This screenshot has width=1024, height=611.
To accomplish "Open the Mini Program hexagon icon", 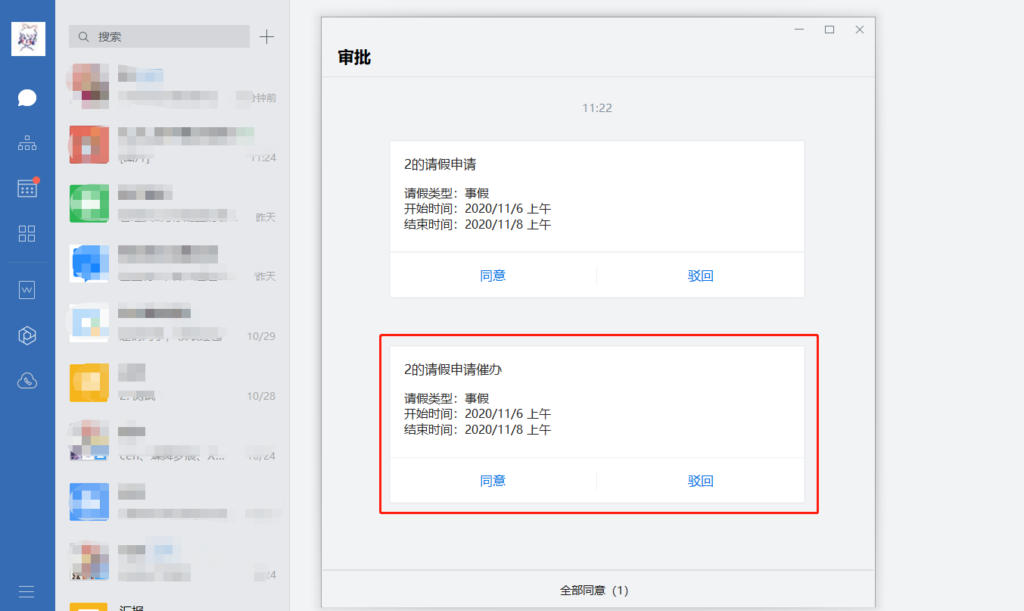I will (27, 334).
